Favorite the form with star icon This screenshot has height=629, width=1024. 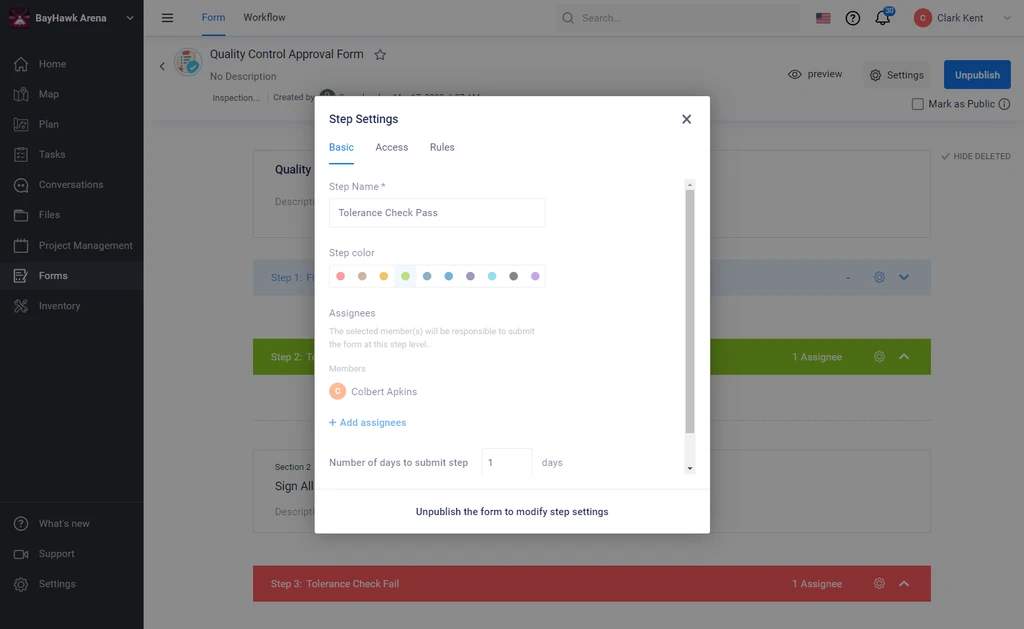(380, 55)
